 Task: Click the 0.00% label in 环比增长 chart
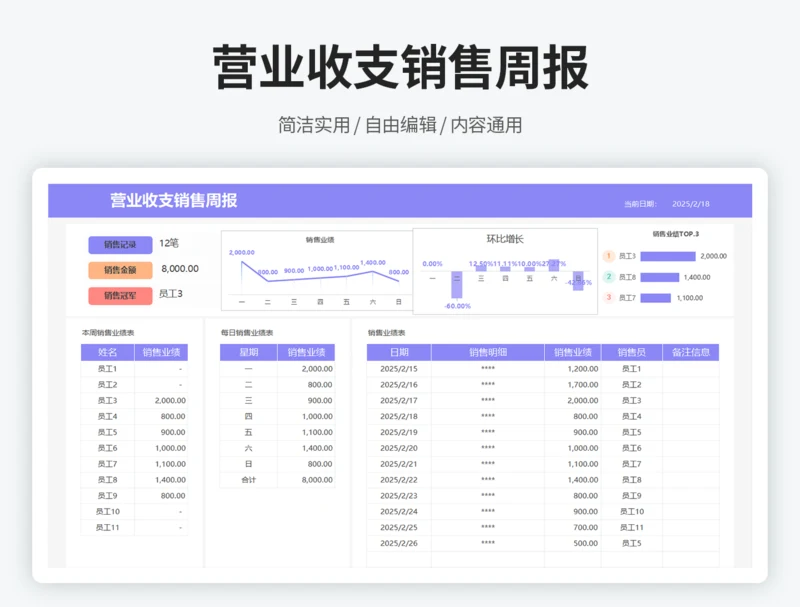[x=432, y=264]
